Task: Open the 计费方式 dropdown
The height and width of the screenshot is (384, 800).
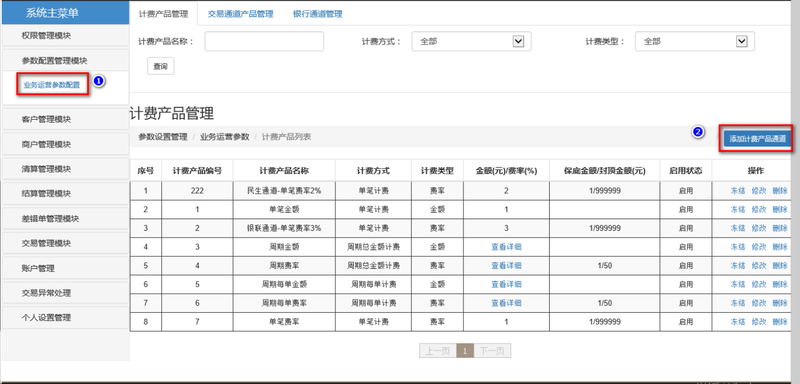Action: [471, 41]
